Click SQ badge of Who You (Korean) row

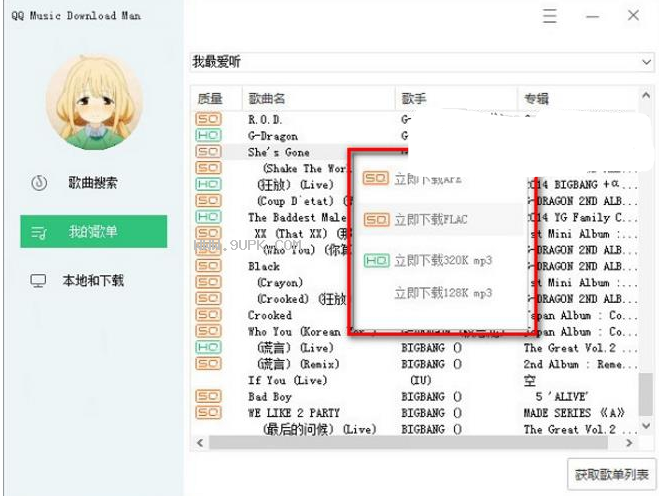(208, 331)
